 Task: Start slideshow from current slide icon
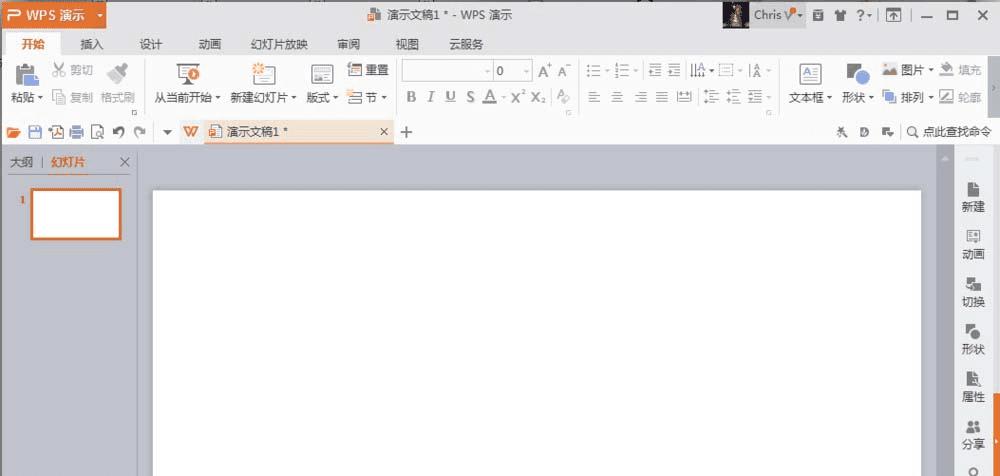pos(188,74)
